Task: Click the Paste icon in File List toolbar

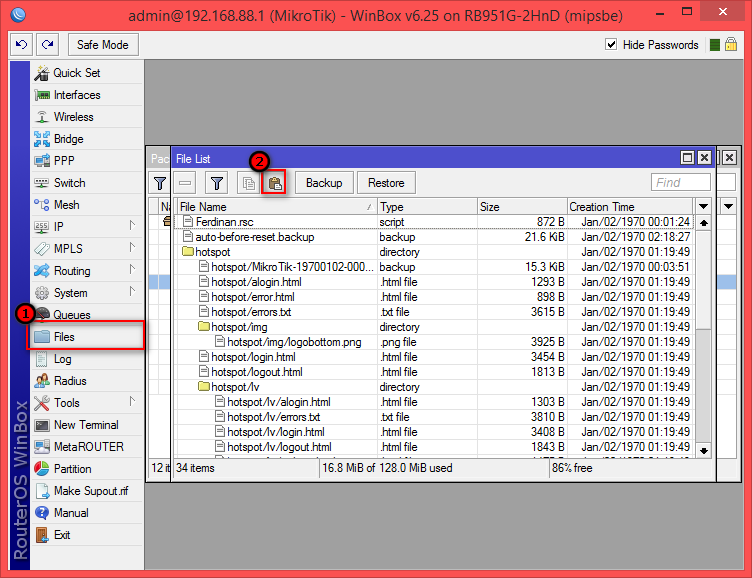Action: (274, 183)
